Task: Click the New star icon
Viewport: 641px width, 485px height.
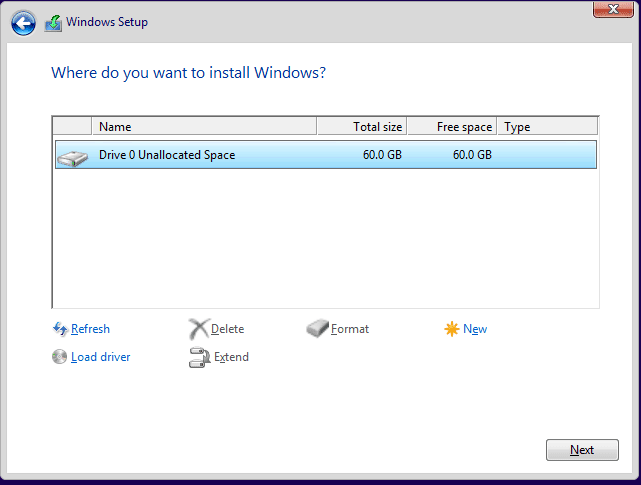Action: [452, 329]
